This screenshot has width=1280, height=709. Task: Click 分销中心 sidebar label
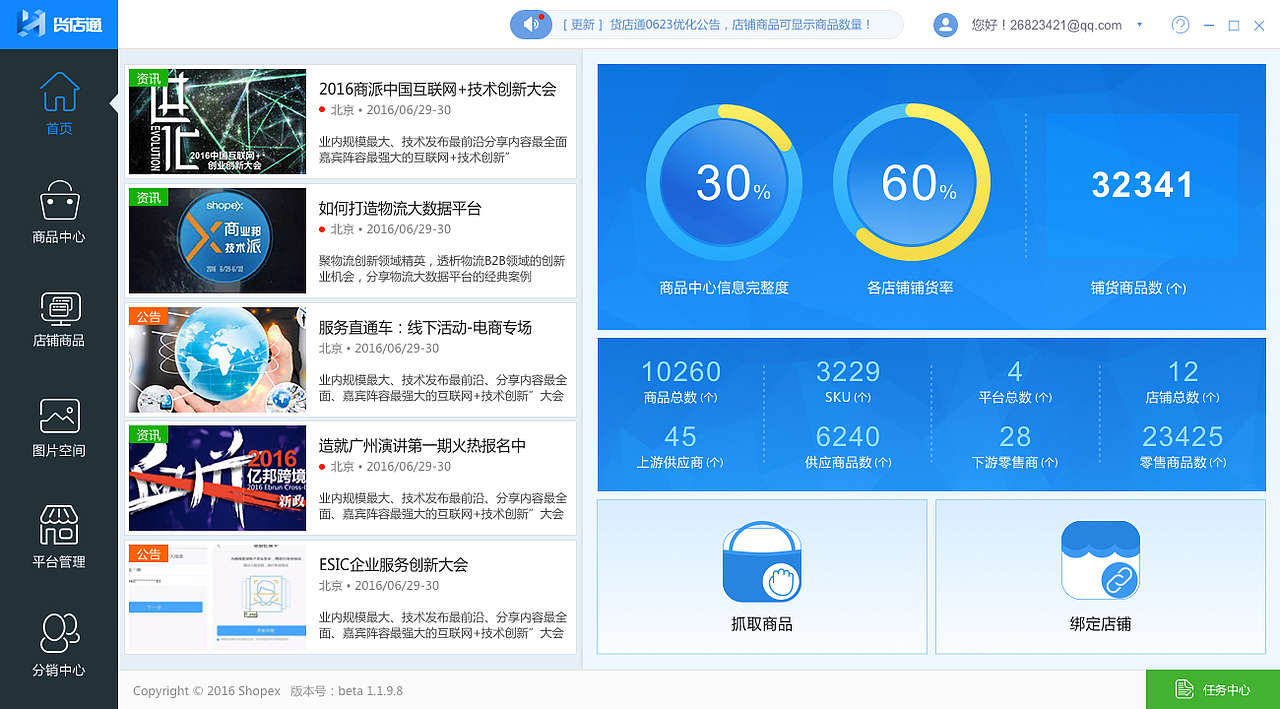click(x=59, y=670)
